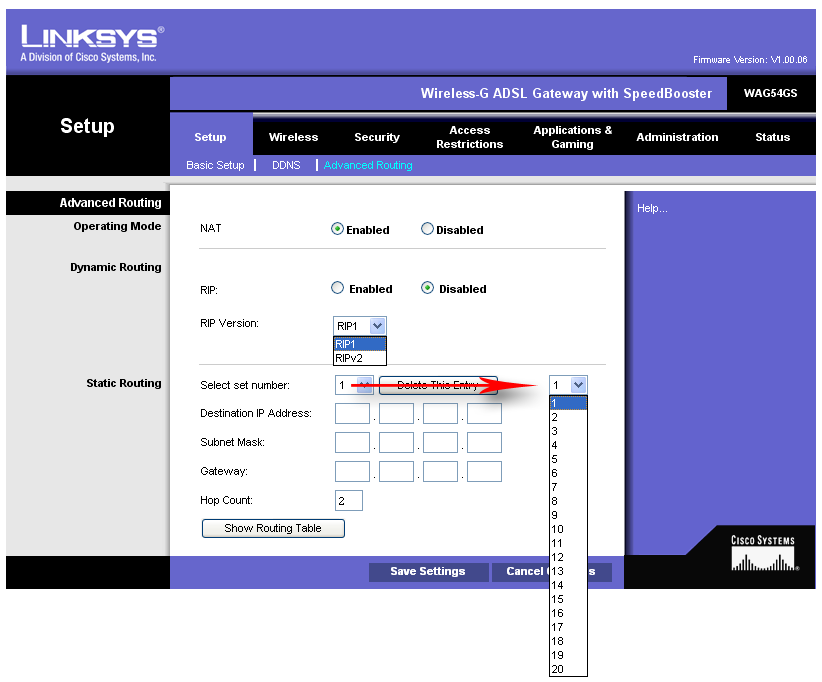Select RIP Disabled radio button
Screen dimensions: 822x682
tap(427, 288)
